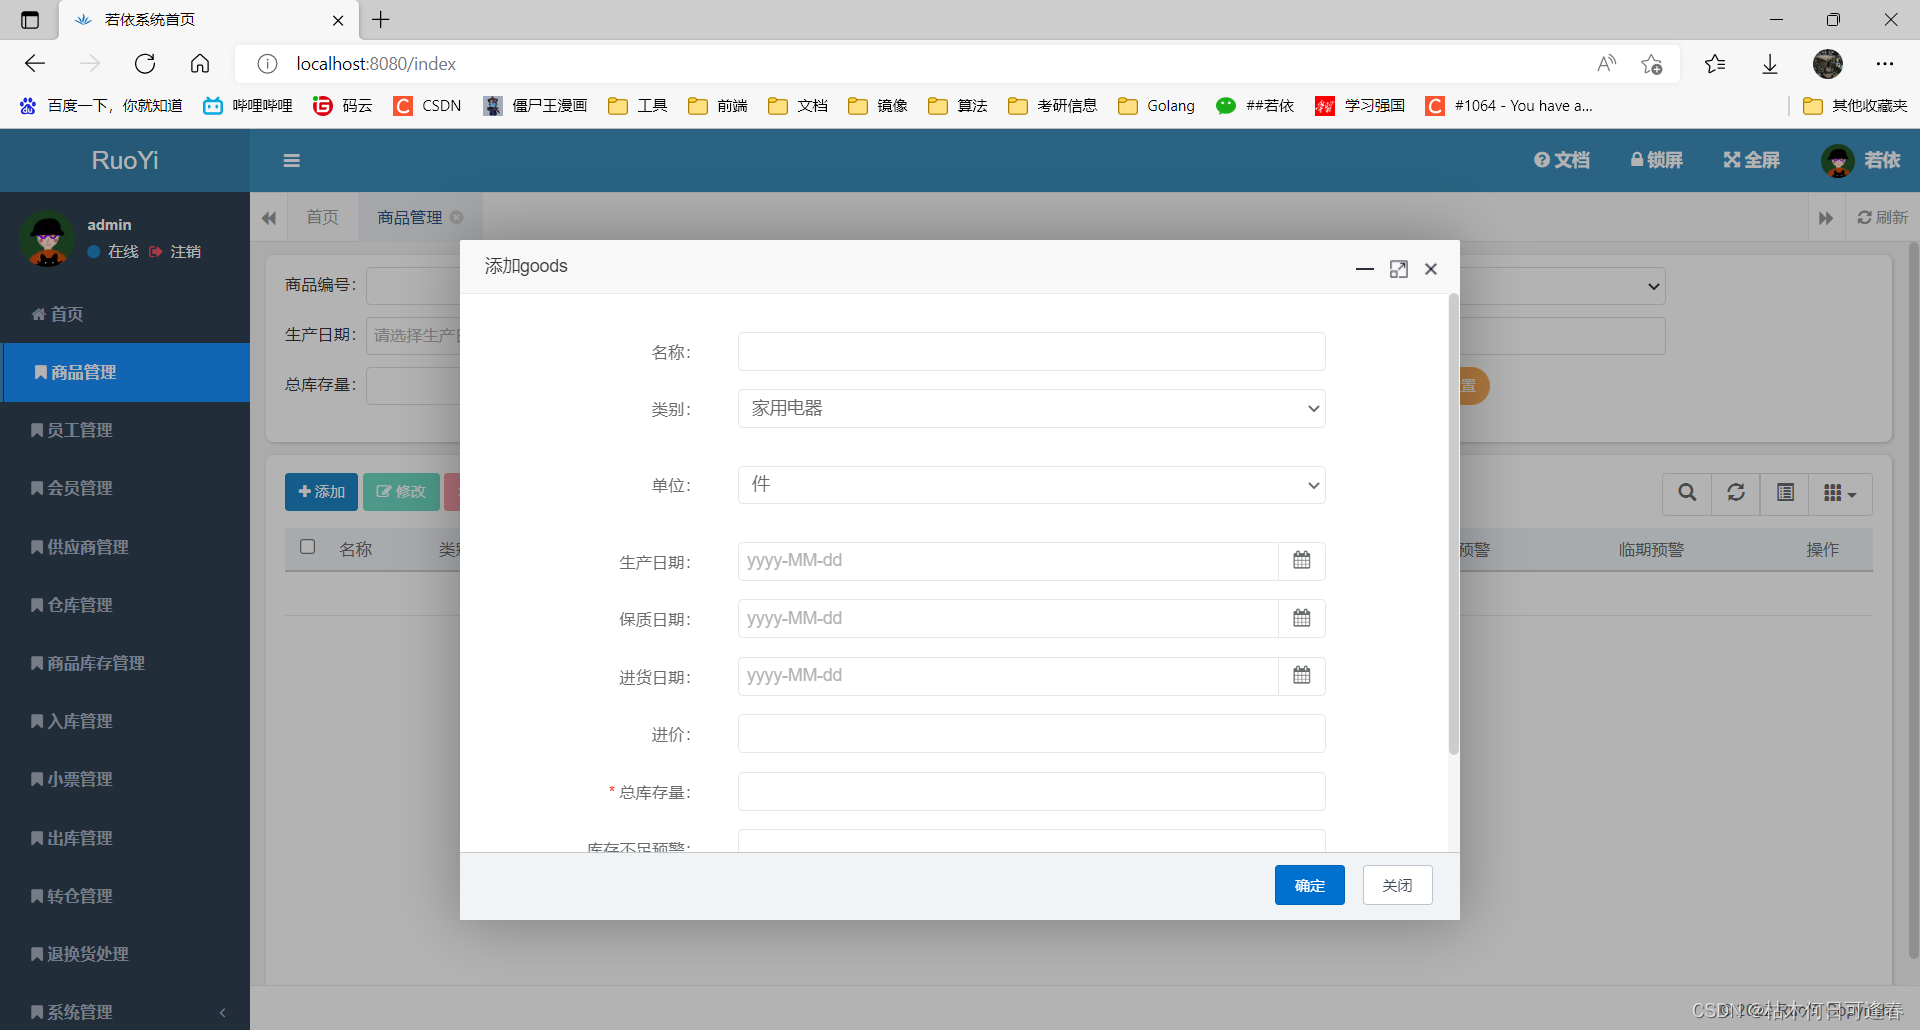
Task: Switch to the 首页 tab
Action: (x=323, y=217)
